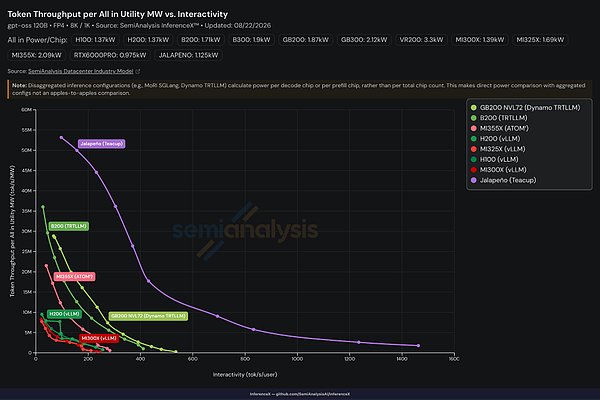Screen dimensions: 600x400
Task: Click the GB200 NVL72 (Dynamo TRTLLM) chart label
Action: [x=148, y=316]
